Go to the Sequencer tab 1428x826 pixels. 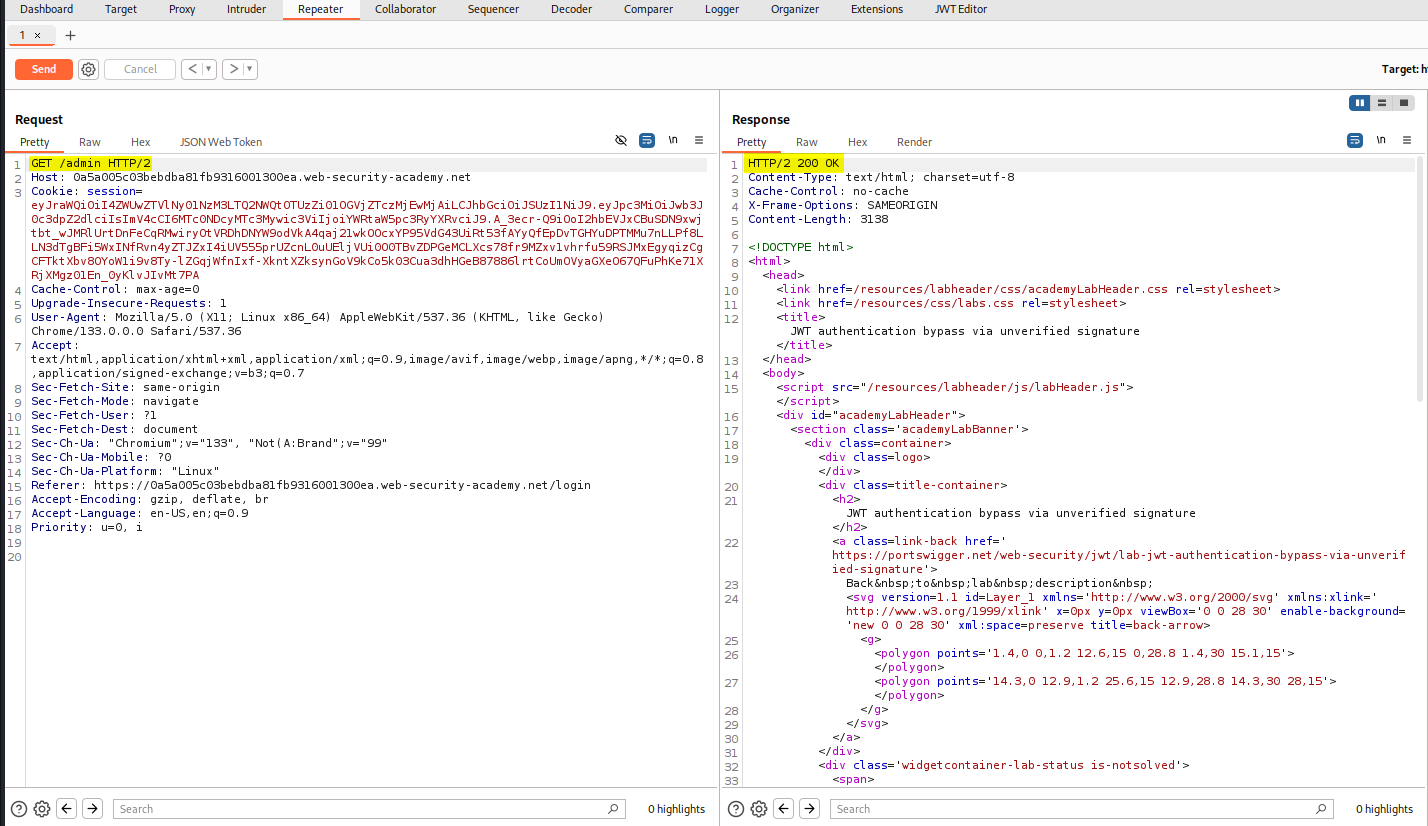point(494,9)
